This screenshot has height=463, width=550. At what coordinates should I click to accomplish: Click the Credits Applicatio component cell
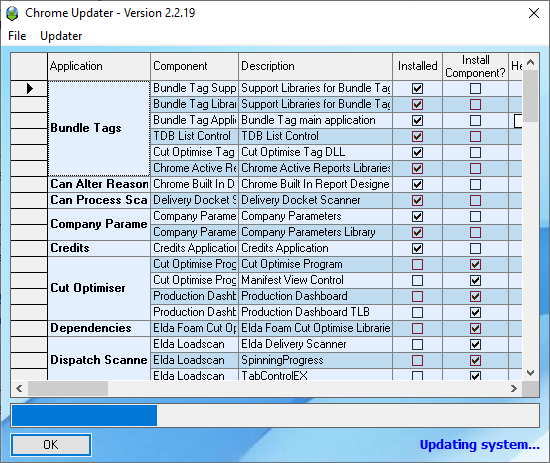194,248
